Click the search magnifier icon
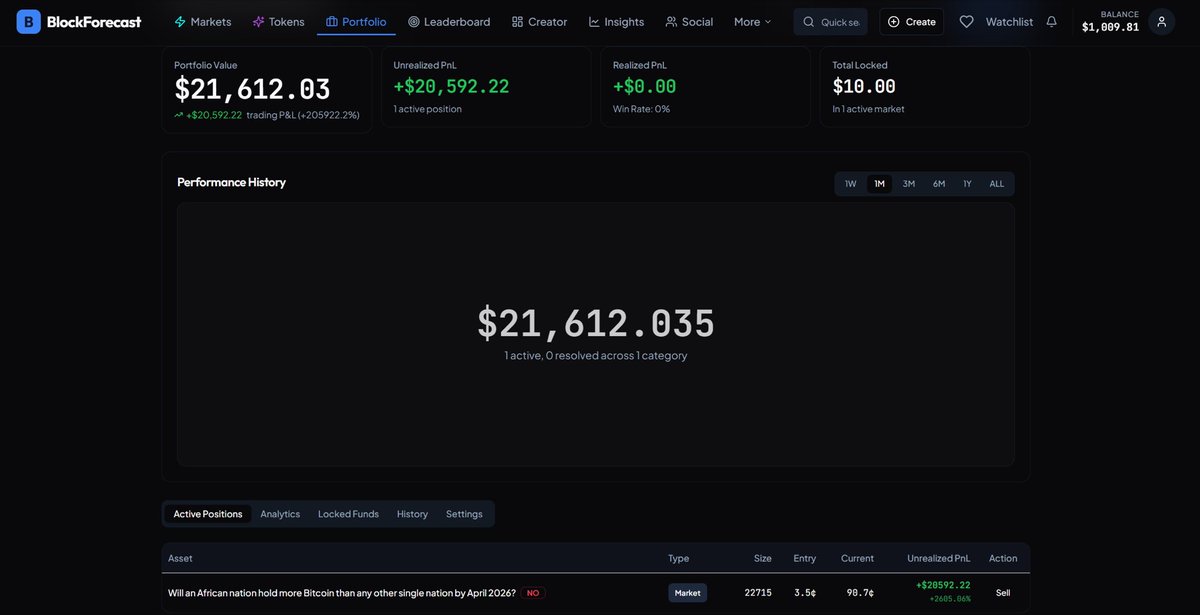 [809, 22]
